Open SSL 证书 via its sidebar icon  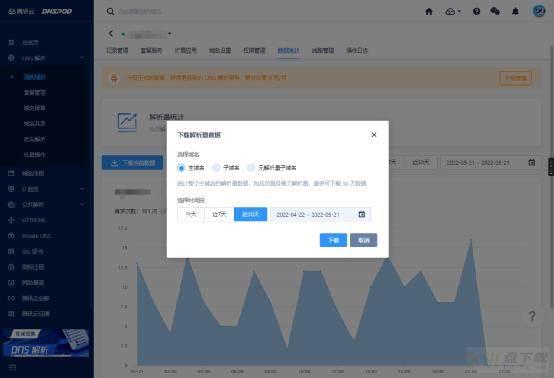(11, 251)
